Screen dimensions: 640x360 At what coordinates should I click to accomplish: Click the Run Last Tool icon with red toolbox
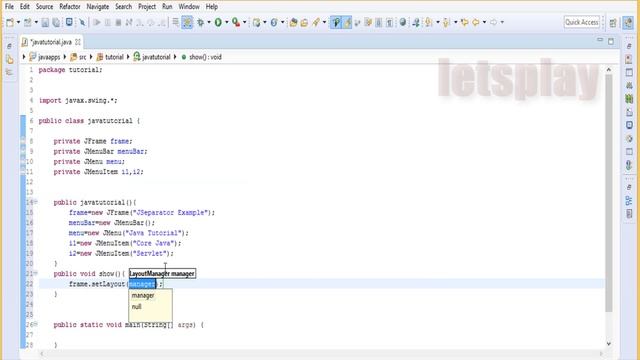click(236, 22)
